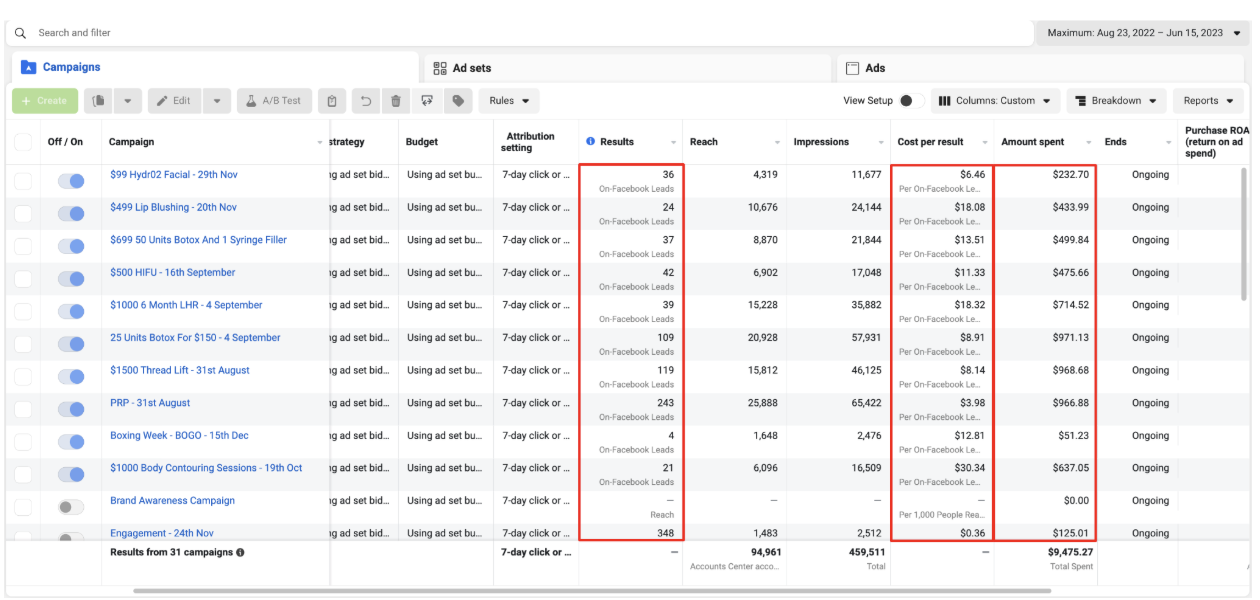Open the date range selector dropdown
This screenshot has width=1260, height=600.
(x=1143, y=33)
